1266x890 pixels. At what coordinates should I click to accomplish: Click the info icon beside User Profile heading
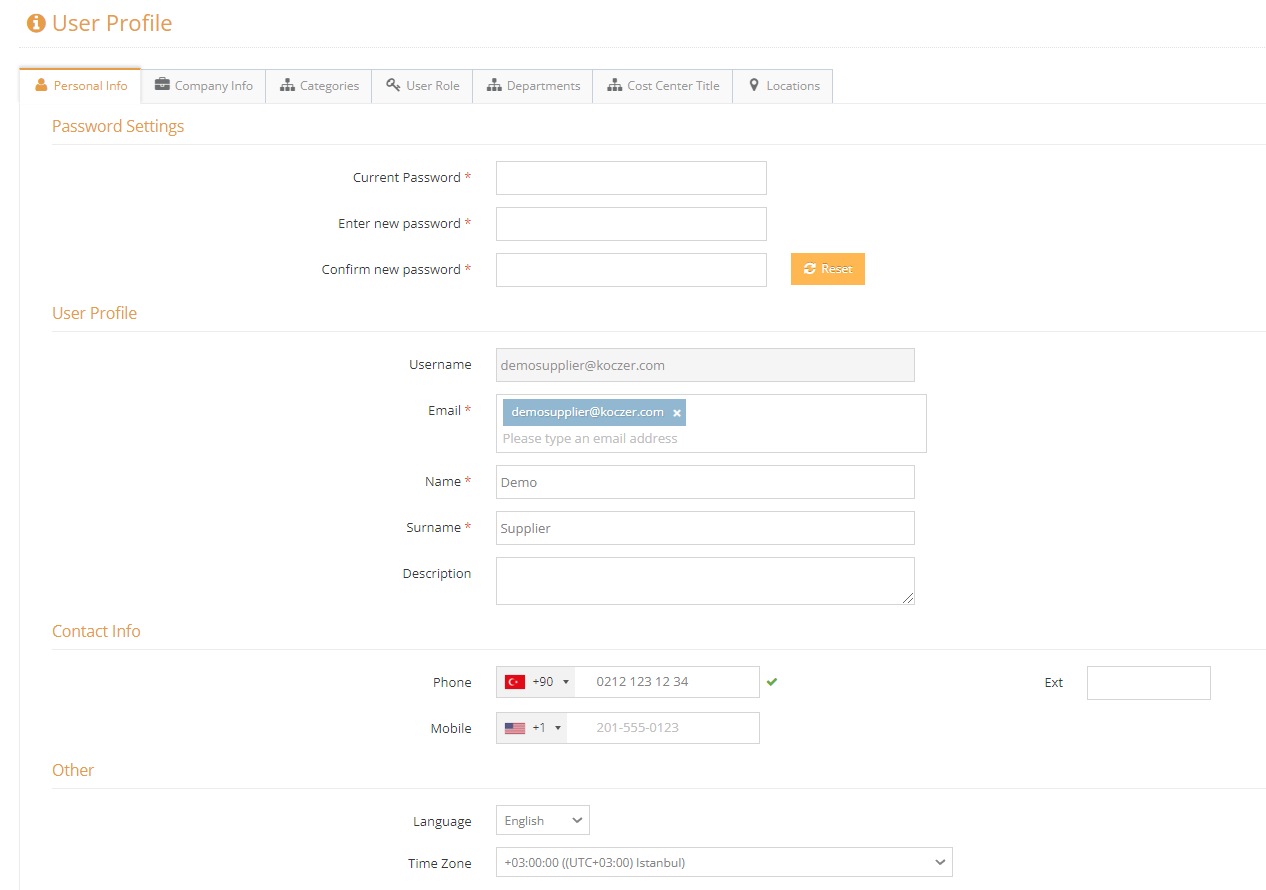click(x=35, y=22)
